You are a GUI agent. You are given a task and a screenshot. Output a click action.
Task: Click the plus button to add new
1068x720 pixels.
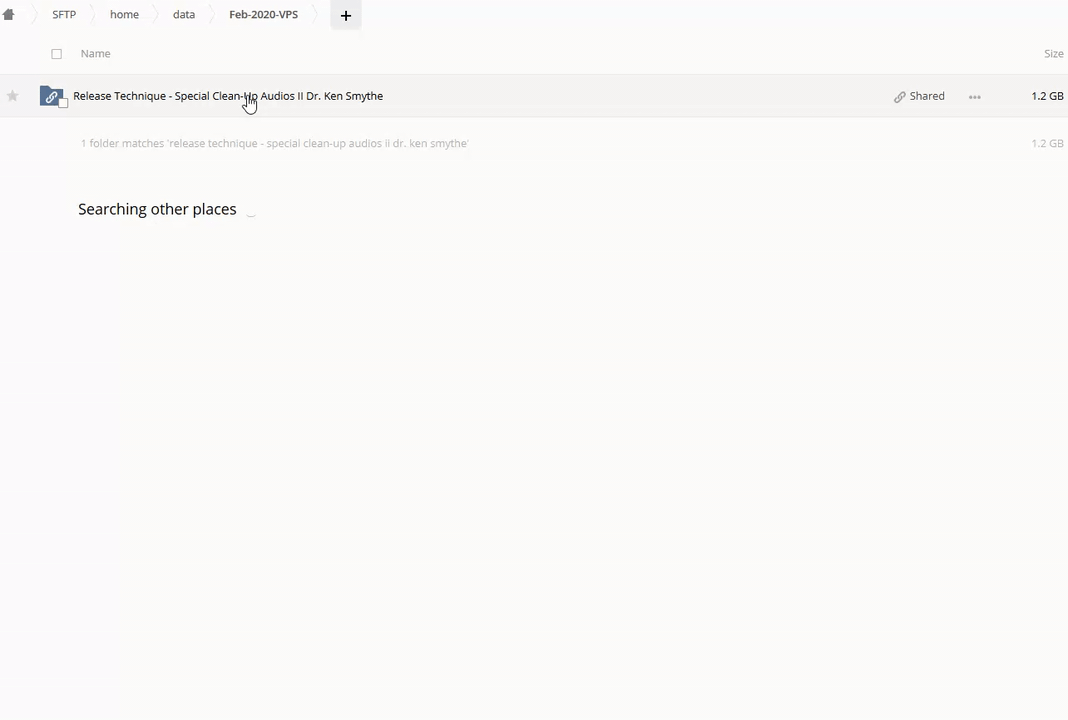tap(346, 15)
